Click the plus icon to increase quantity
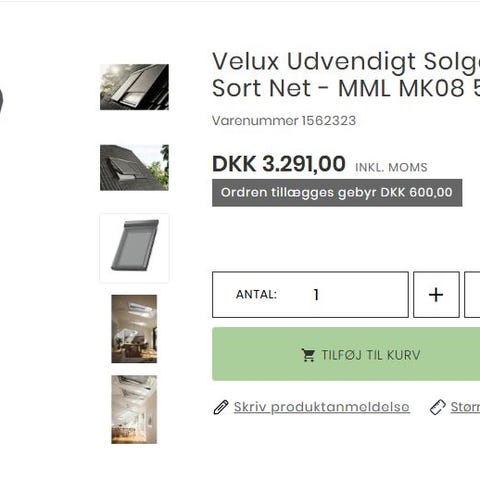 tap(436, 295)
